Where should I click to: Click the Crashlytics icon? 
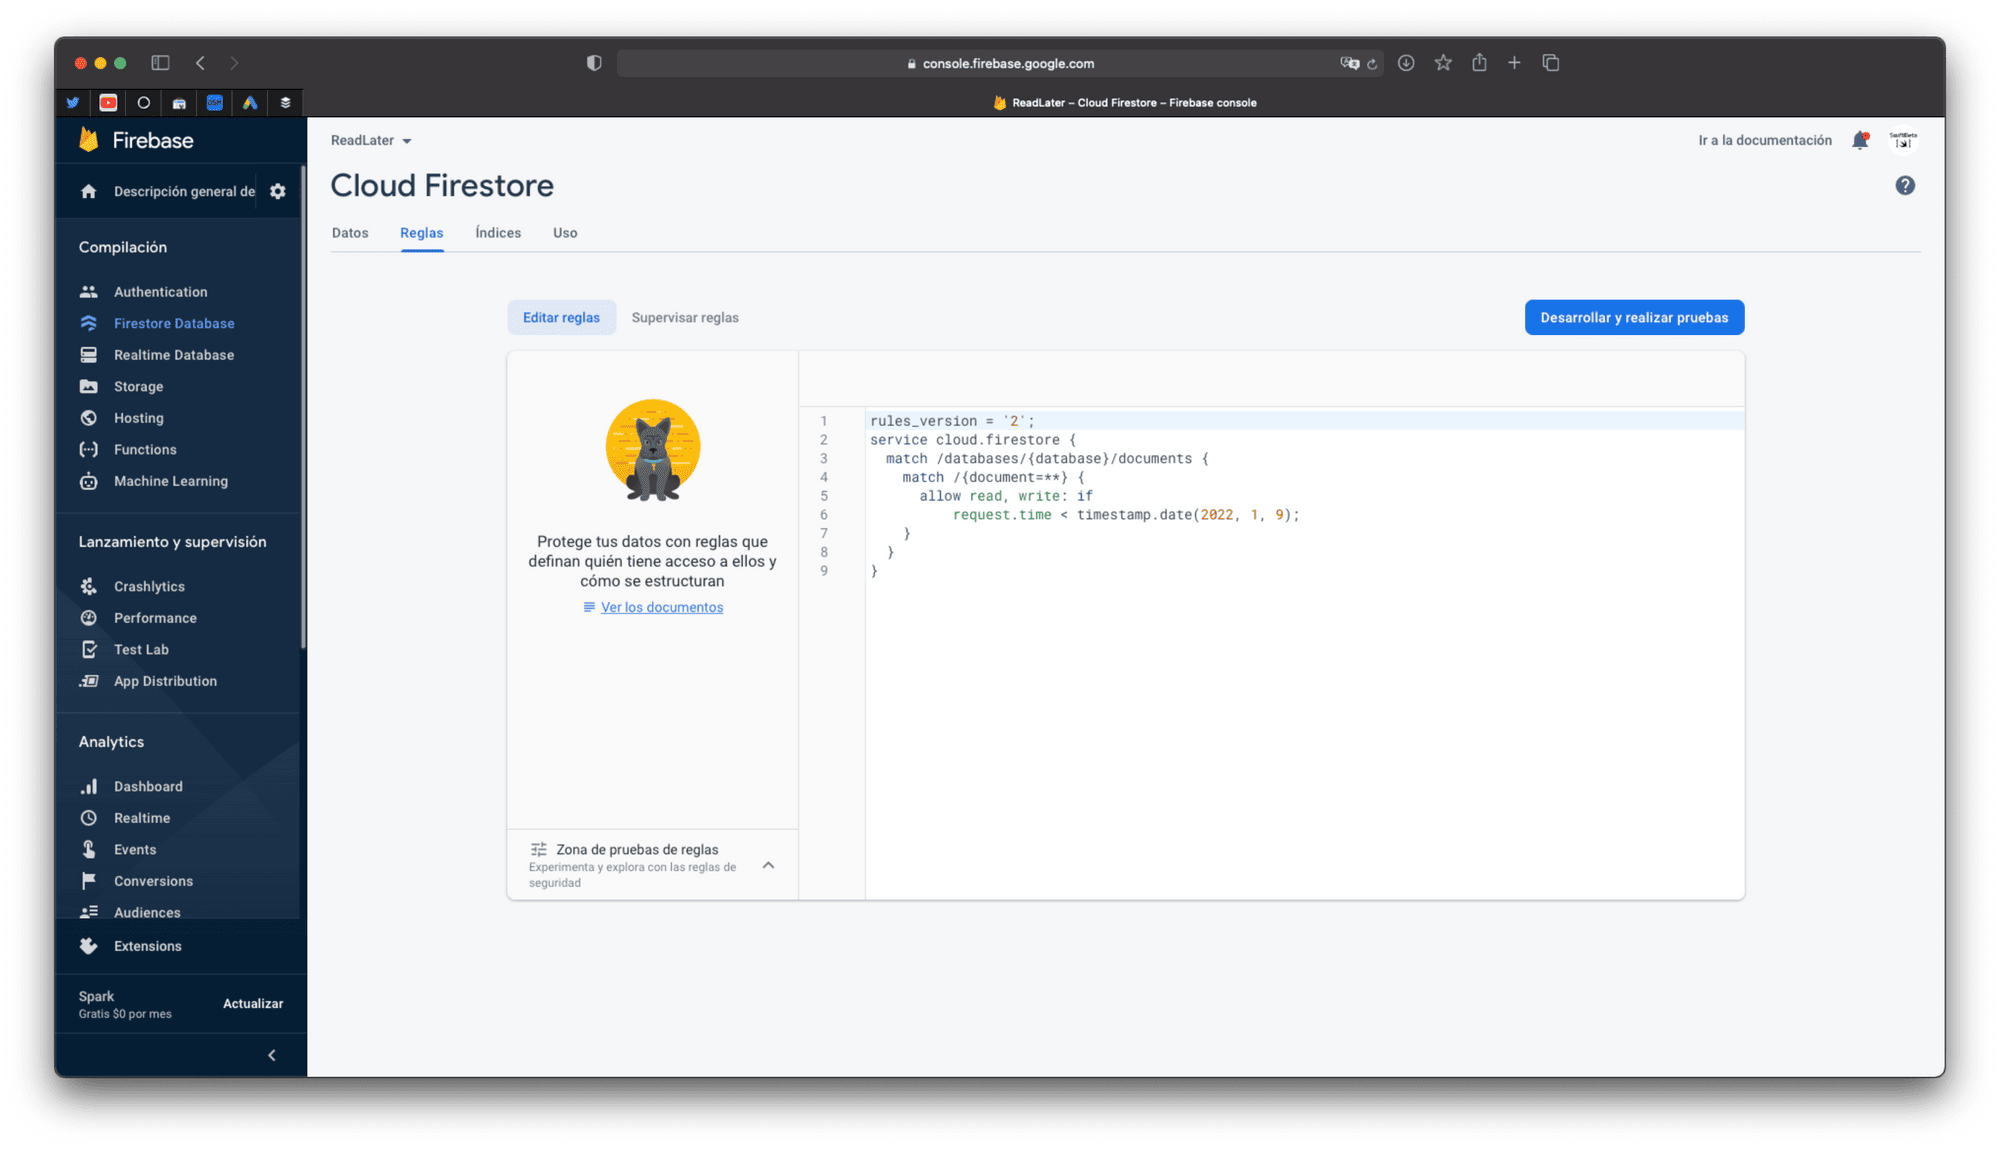89,586
